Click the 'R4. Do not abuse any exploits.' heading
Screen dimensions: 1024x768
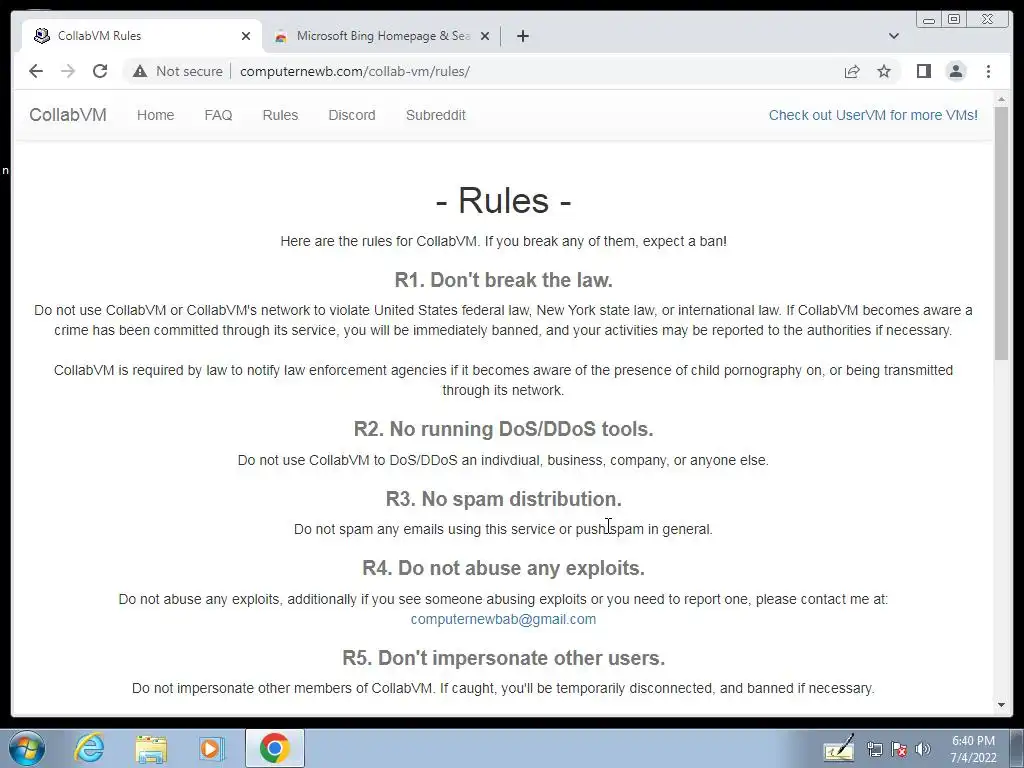coord(504,568)
